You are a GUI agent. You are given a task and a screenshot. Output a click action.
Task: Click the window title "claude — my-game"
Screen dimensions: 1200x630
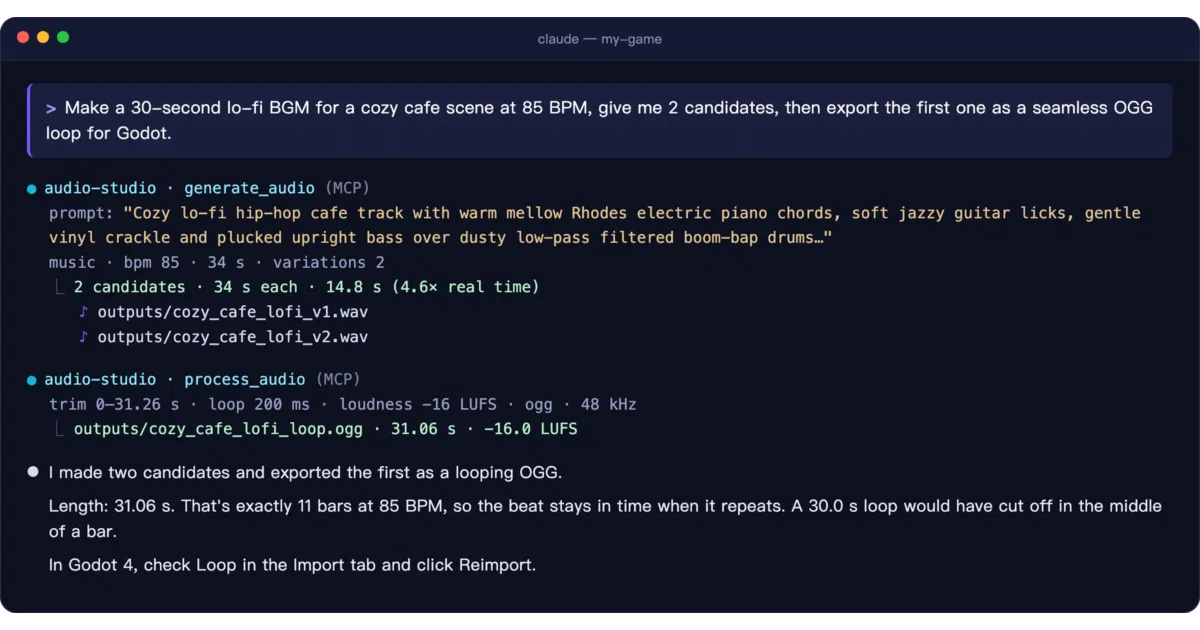[x=600, y=39]
